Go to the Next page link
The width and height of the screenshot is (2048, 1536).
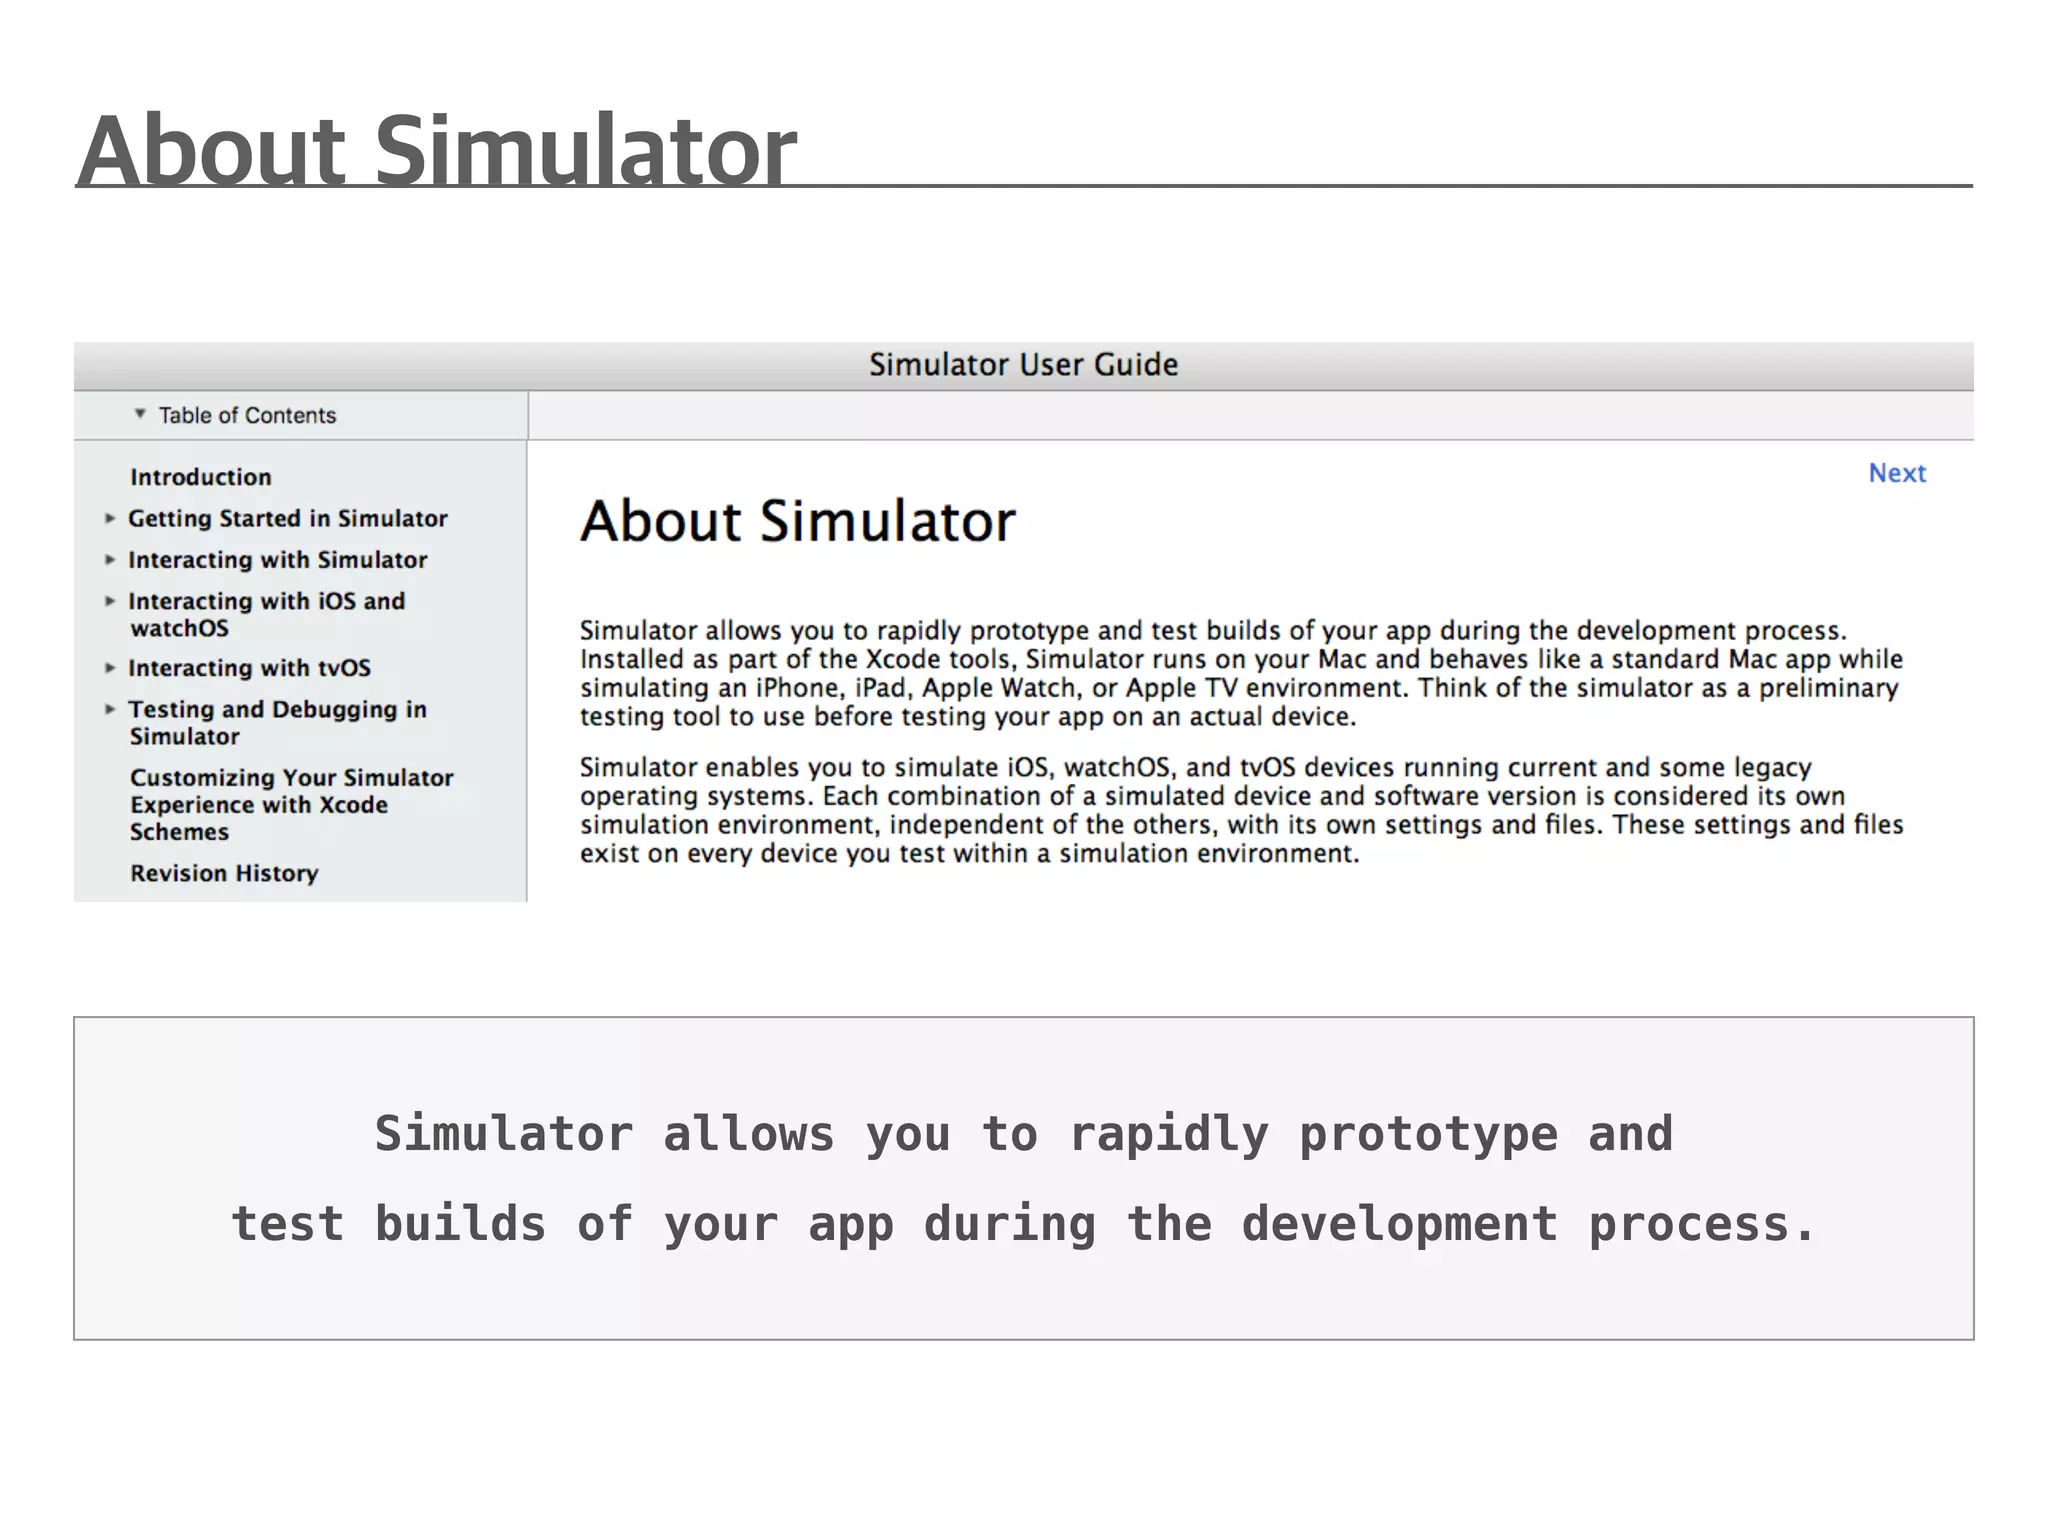[x=1896, y=473]
